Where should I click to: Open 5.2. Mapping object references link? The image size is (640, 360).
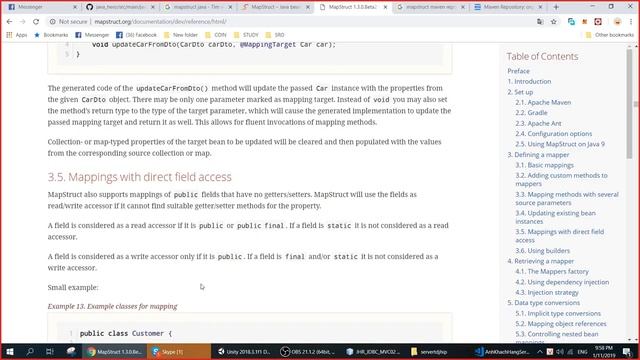click(561, 324)
